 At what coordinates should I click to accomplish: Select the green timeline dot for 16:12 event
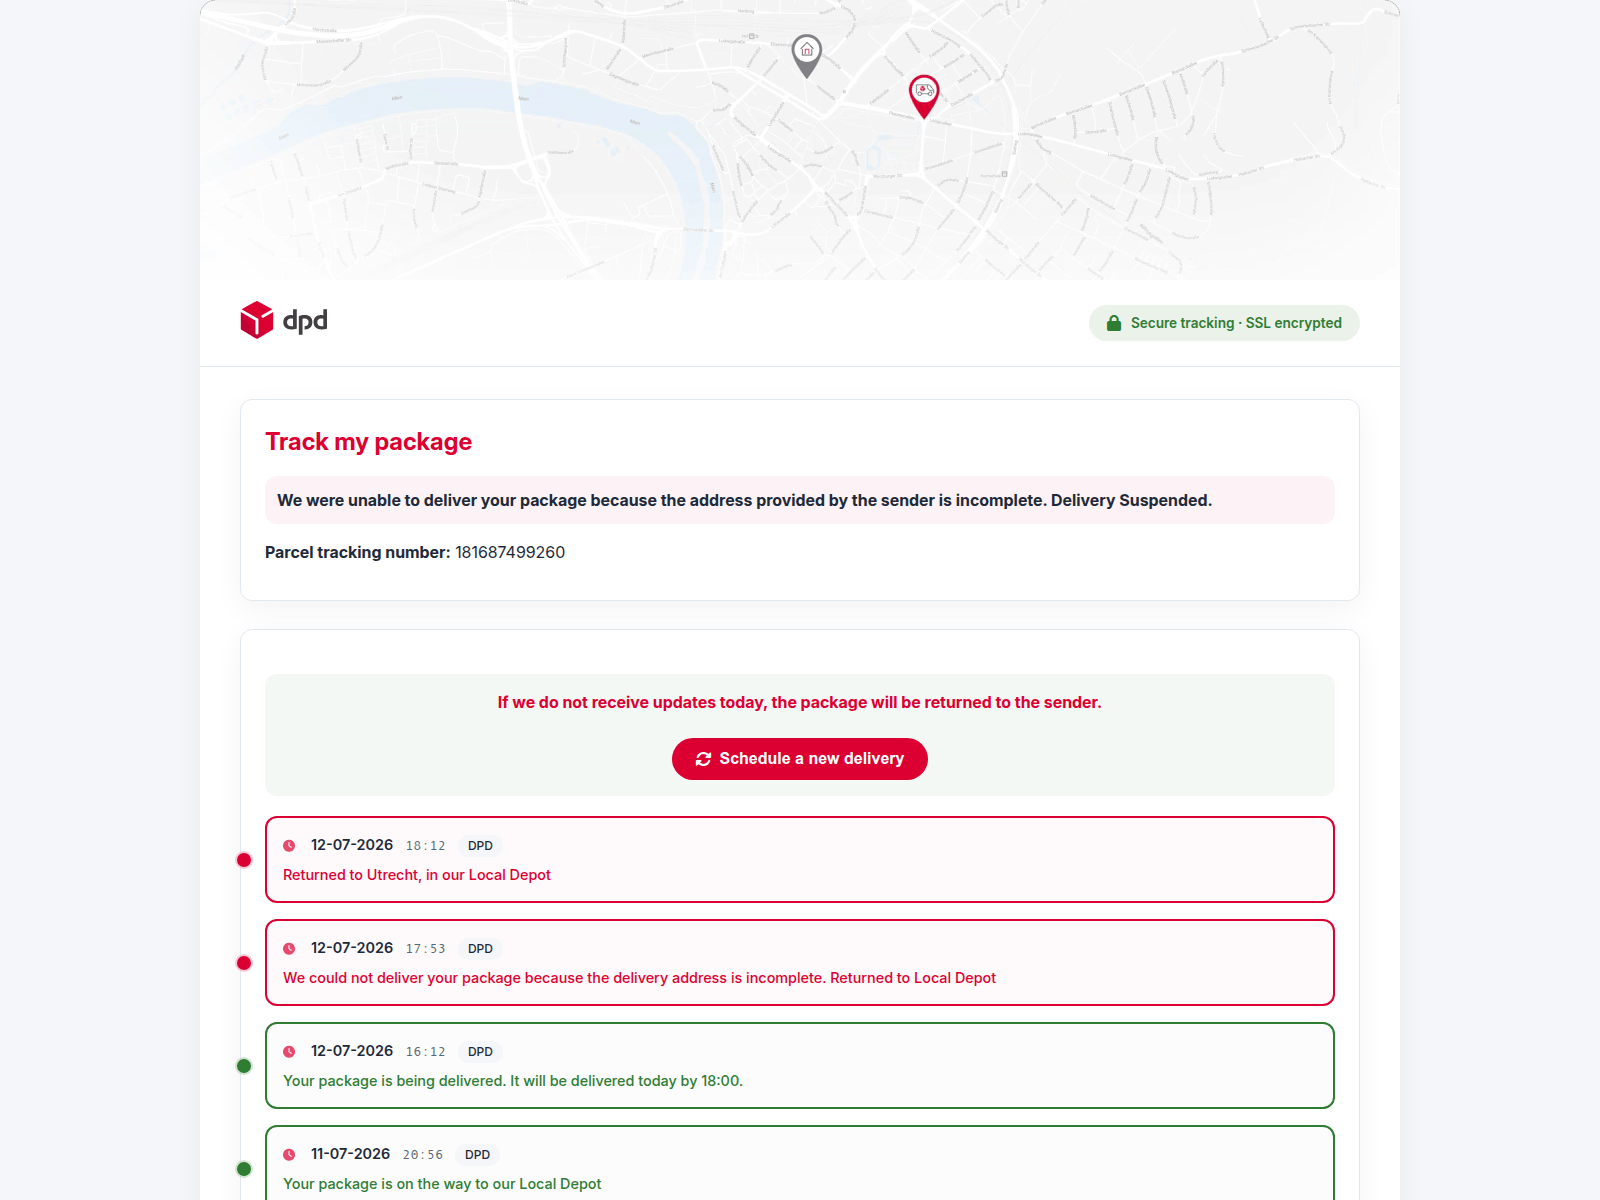244,1066
